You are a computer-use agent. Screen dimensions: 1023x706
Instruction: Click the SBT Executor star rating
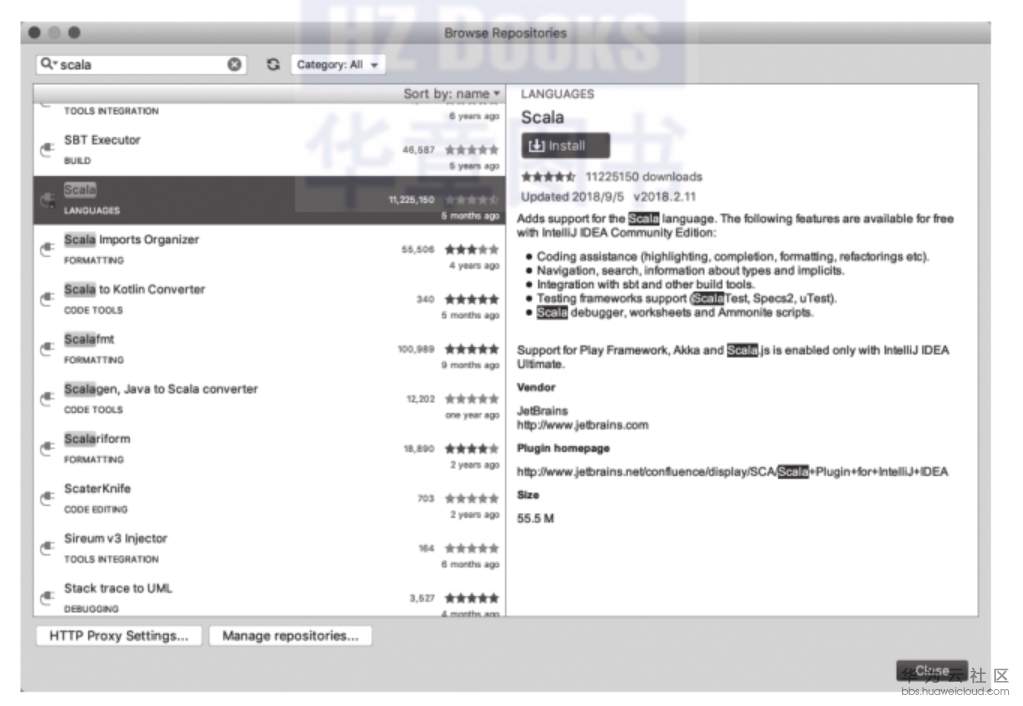pos(472,150)
